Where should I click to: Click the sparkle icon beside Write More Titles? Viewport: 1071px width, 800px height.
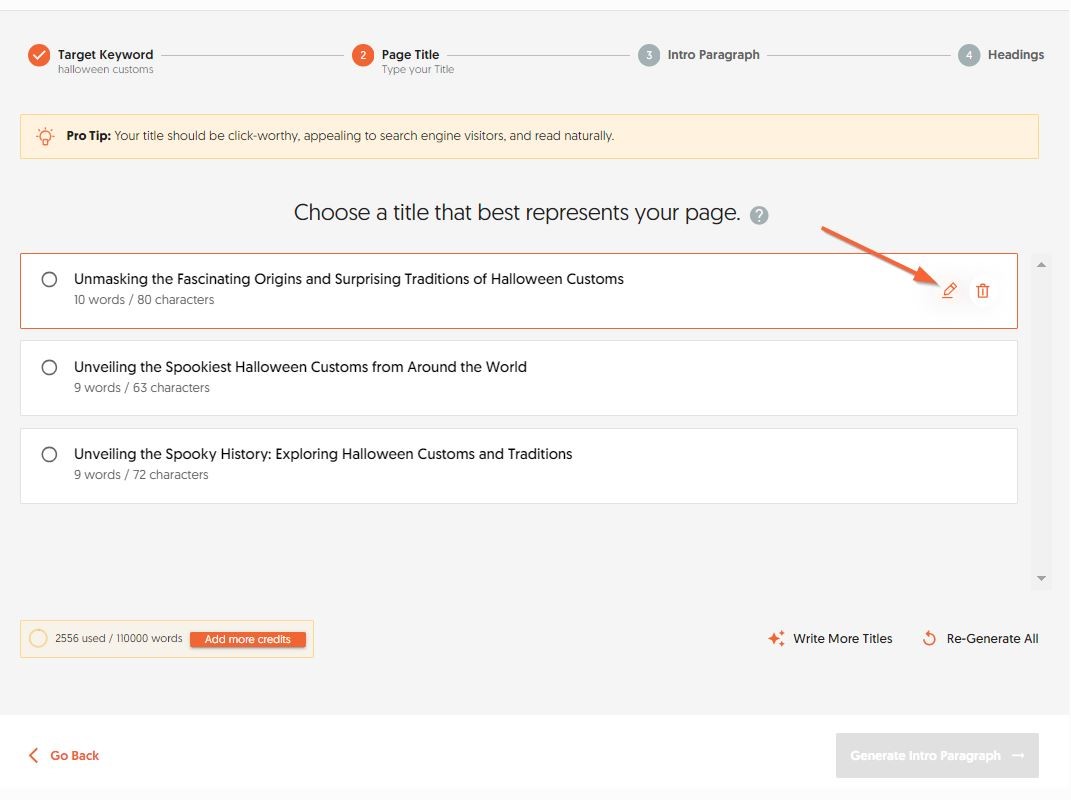click(776, 638)
